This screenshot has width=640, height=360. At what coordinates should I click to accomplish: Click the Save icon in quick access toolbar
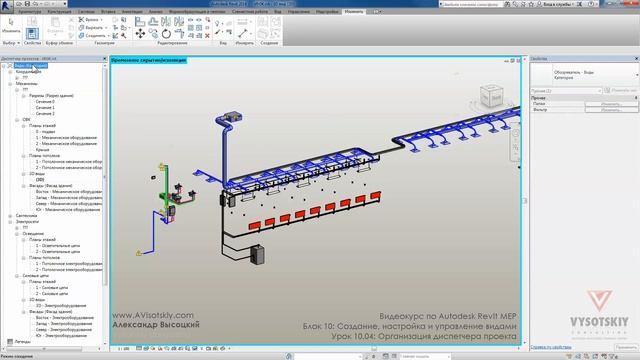tap(27, 4)
